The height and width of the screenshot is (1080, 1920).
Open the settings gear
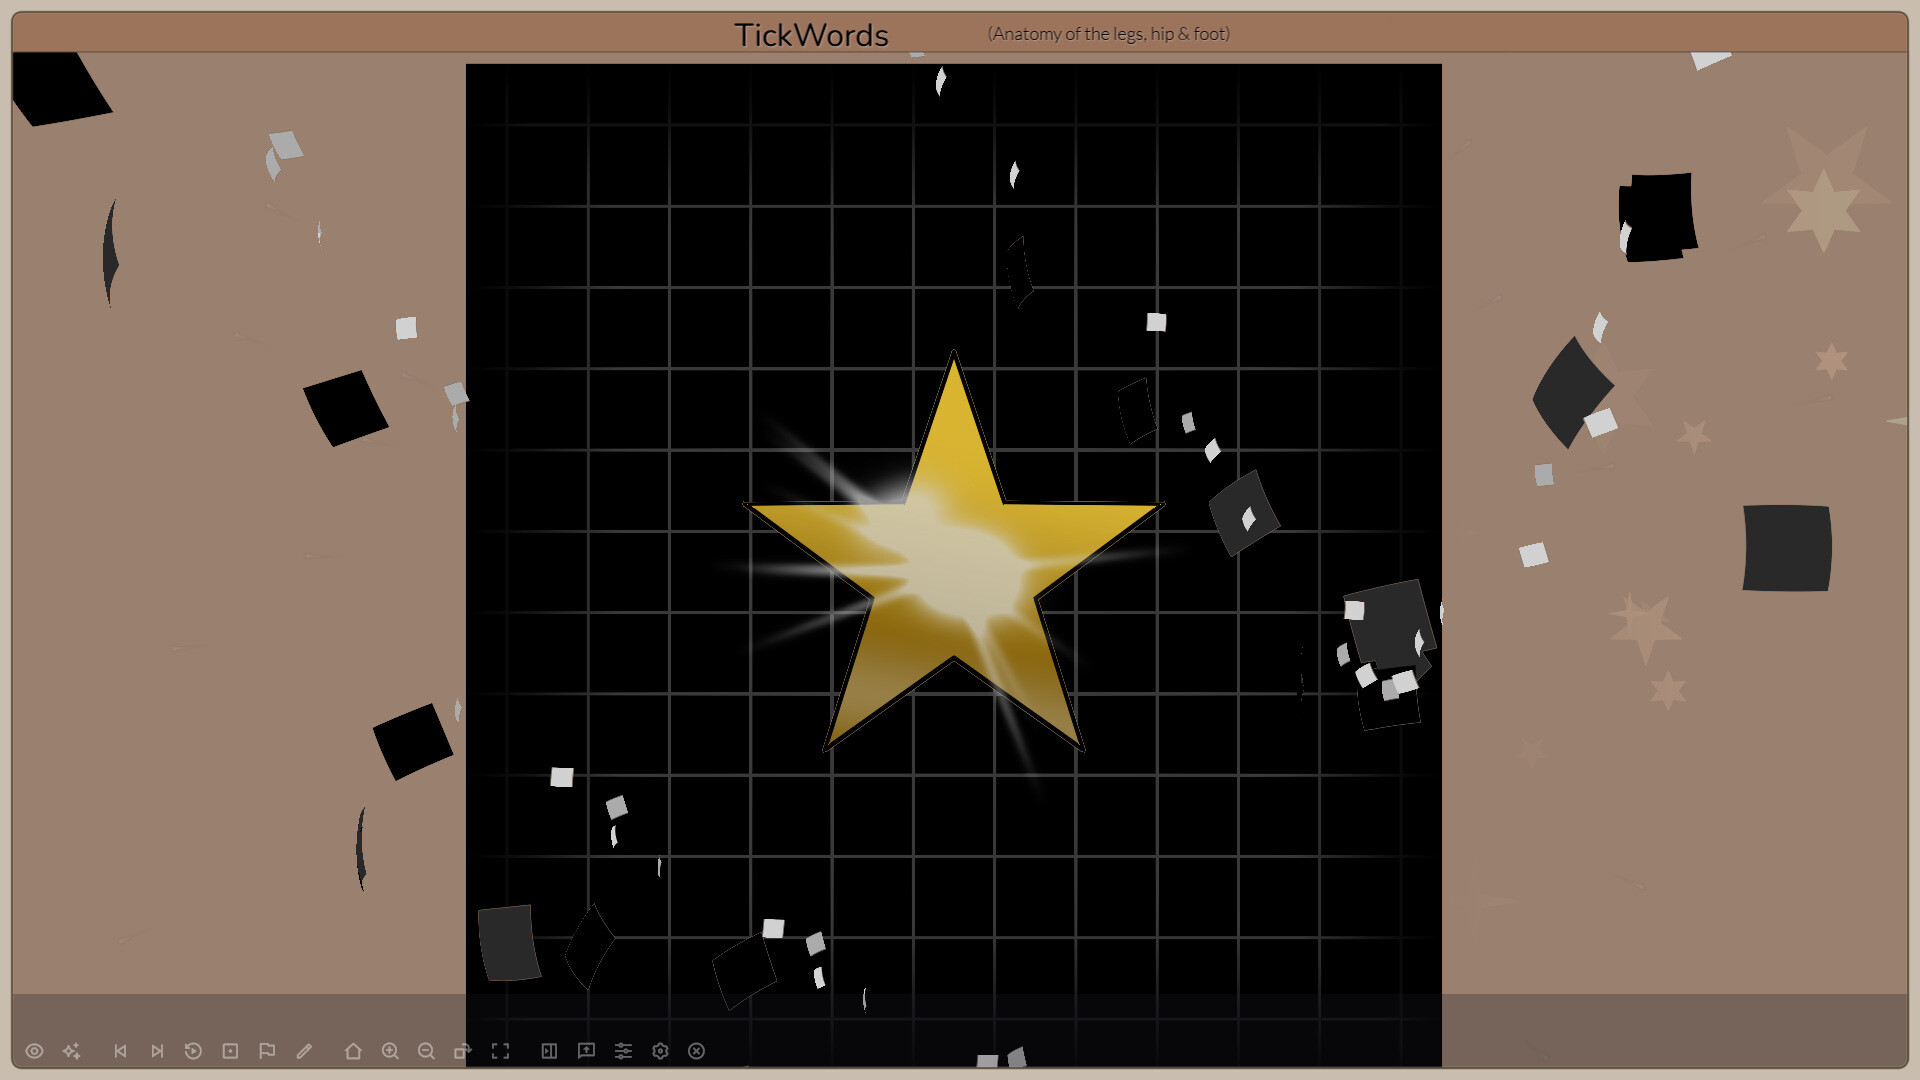pos(660,1051)
